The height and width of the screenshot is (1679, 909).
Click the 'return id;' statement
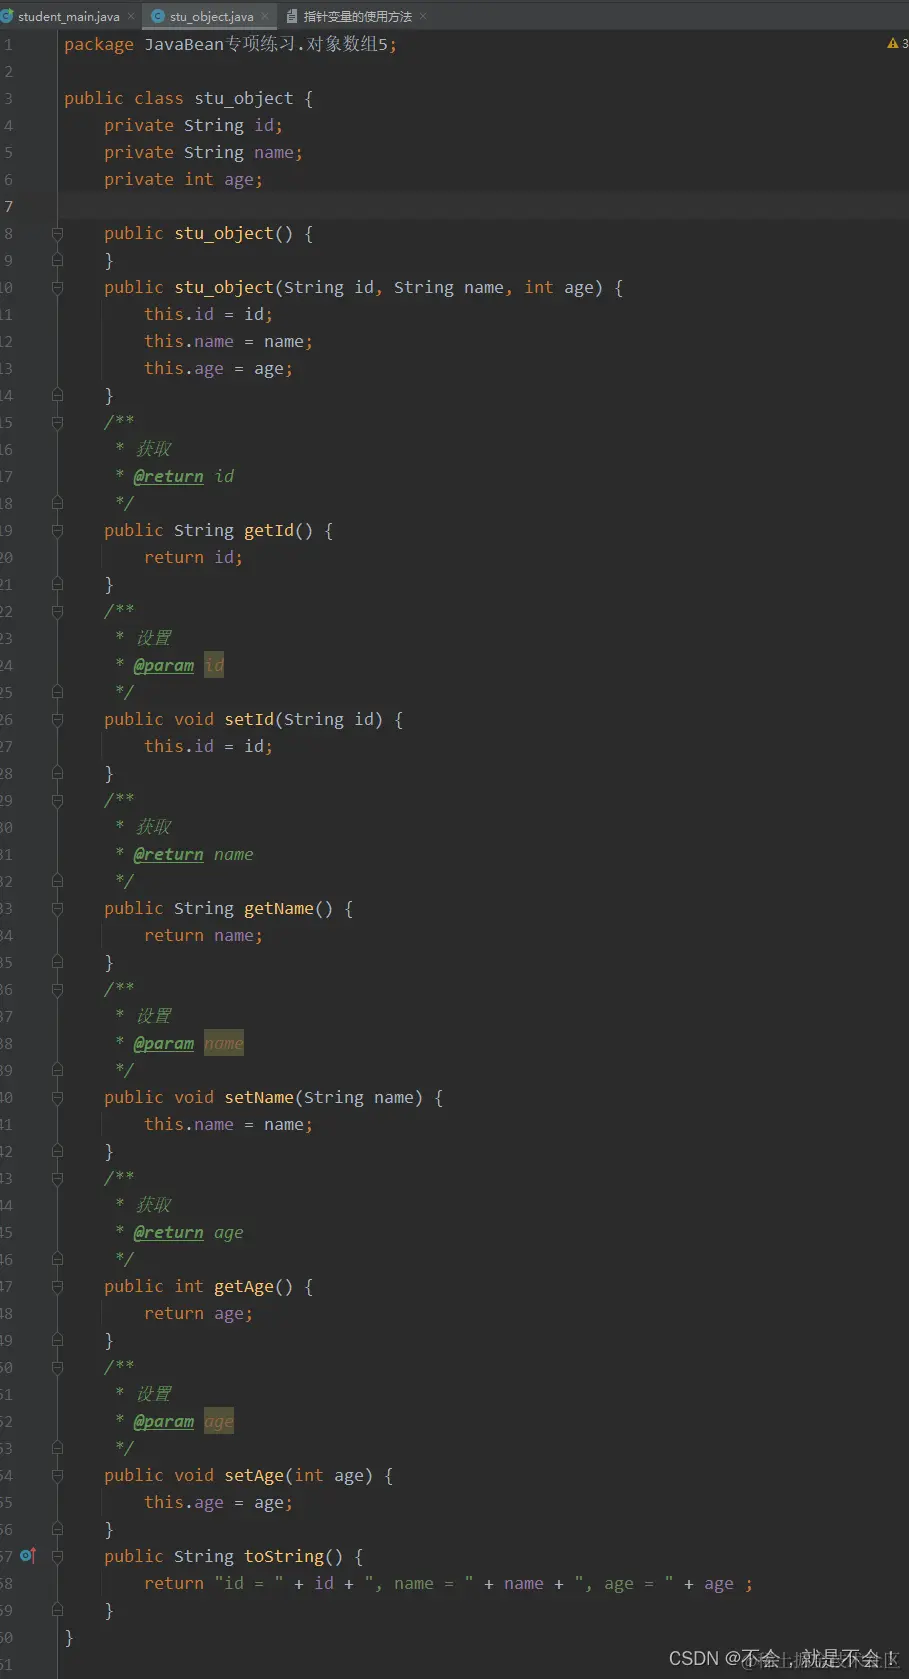[194, 557]
